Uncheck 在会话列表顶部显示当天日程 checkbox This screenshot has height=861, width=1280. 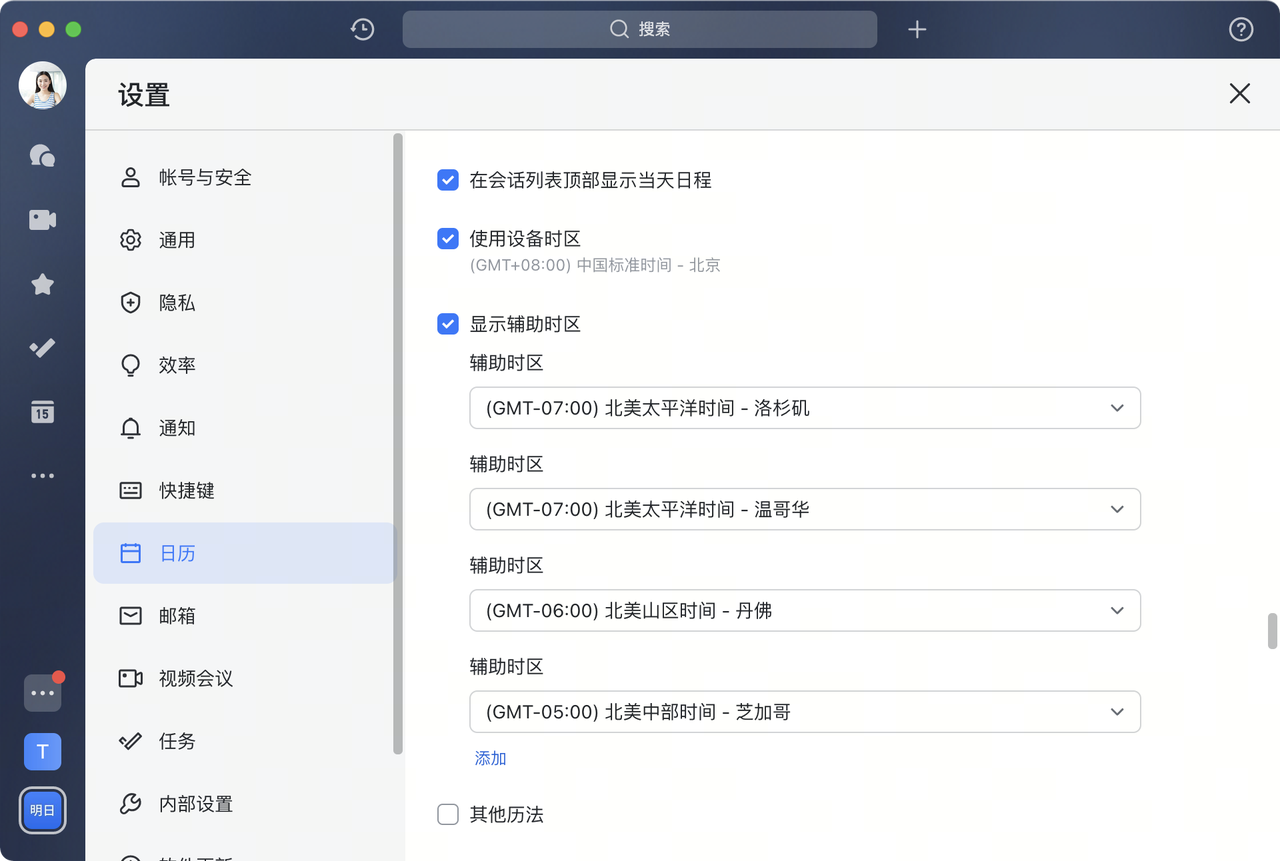tap(448, 180)
